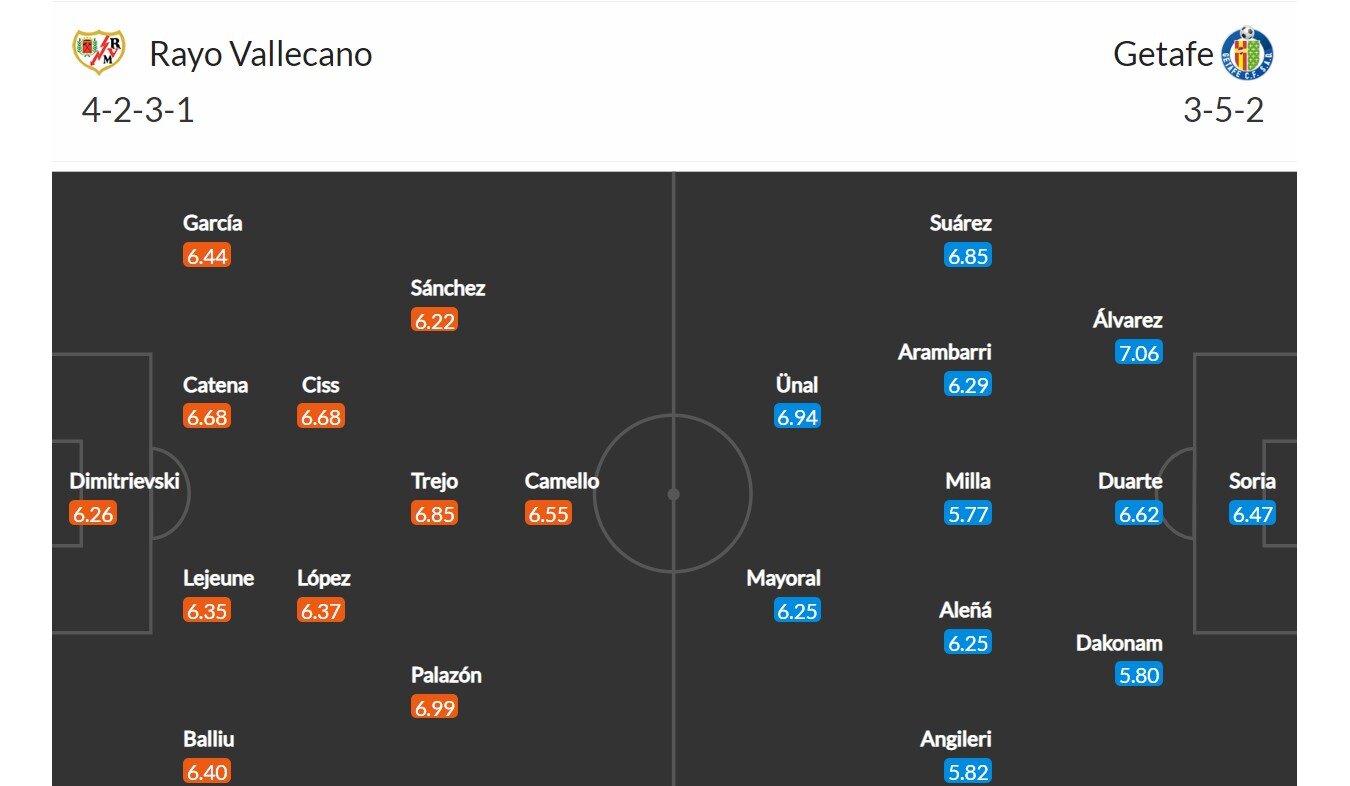Select Getafe striker Ünal
Viewport: 1350px width, 786px height.
[797, 385]
